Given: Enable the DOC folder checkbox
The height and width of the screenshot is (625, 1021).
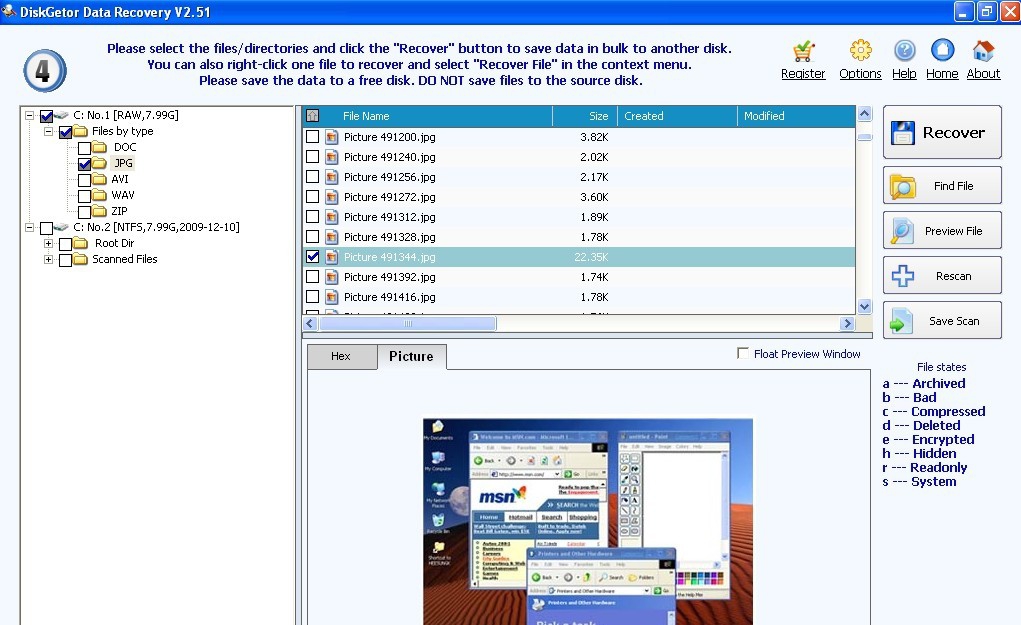Looking at the screenshot, I should [x=83, y=147].
